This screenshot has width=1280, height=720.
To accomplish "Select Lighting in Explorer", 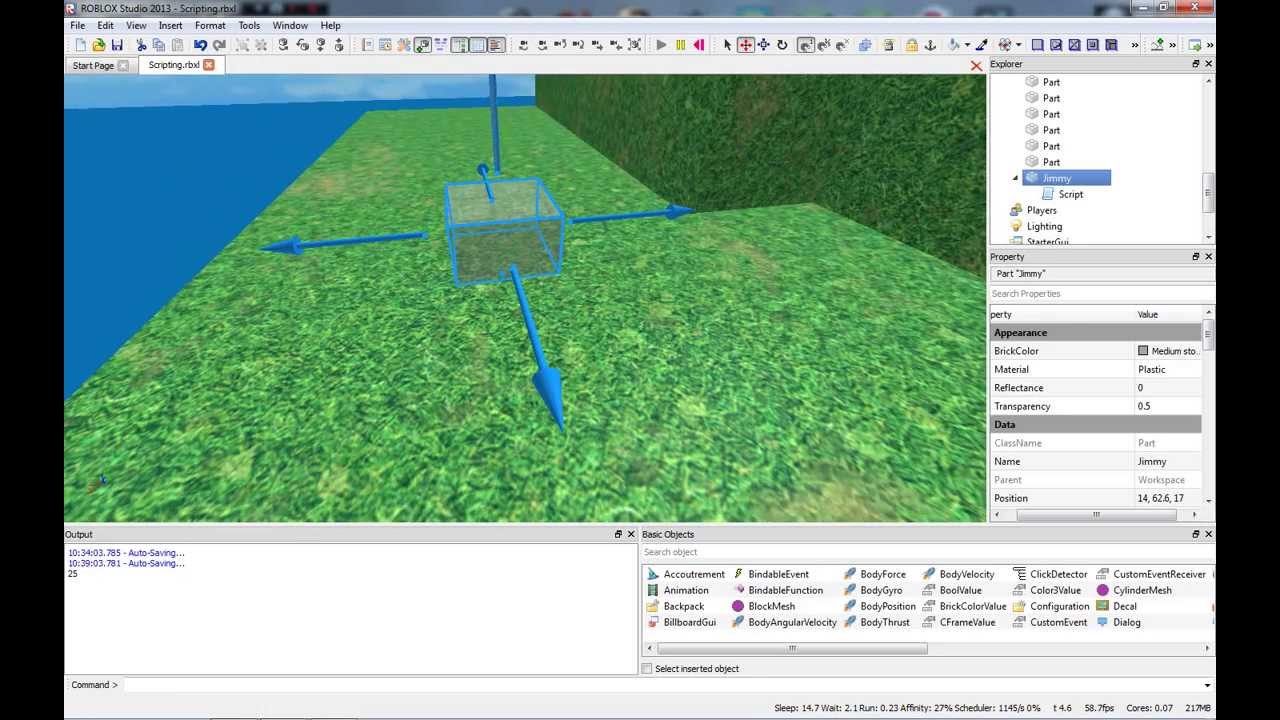I will pyautogui.click(x=1044, y=226).
